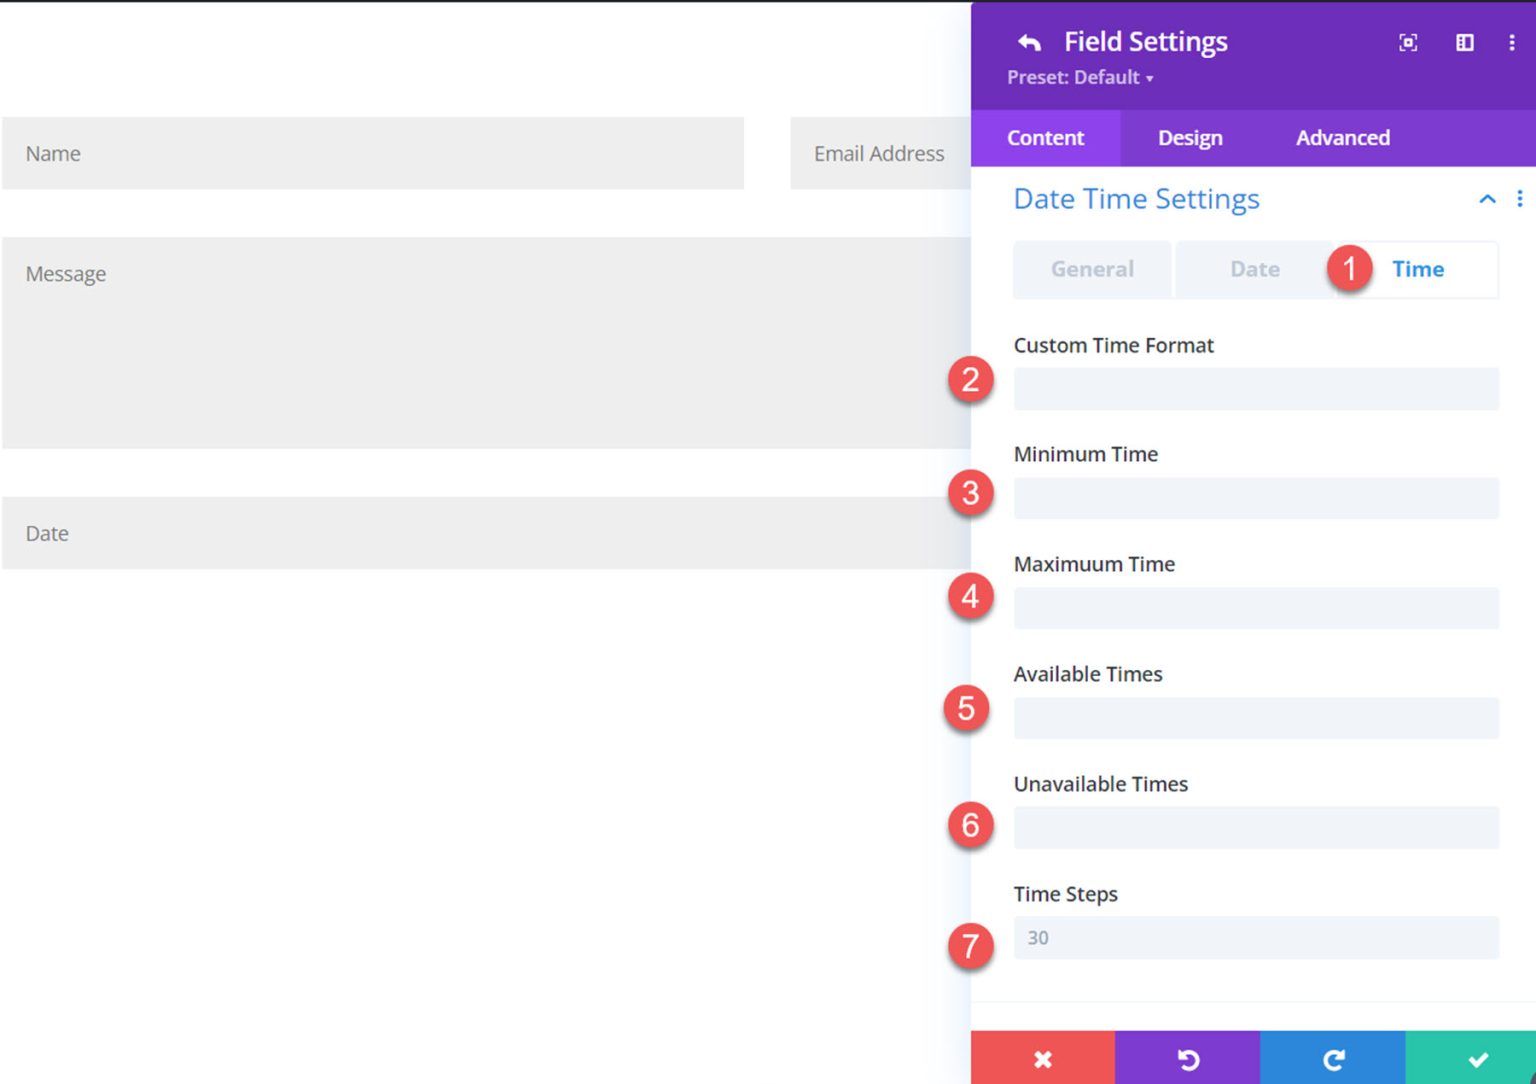Switch to the General tab
Image resolution: width=1536 pixels, height=1084 pixels.
[x=1091, y=269]
